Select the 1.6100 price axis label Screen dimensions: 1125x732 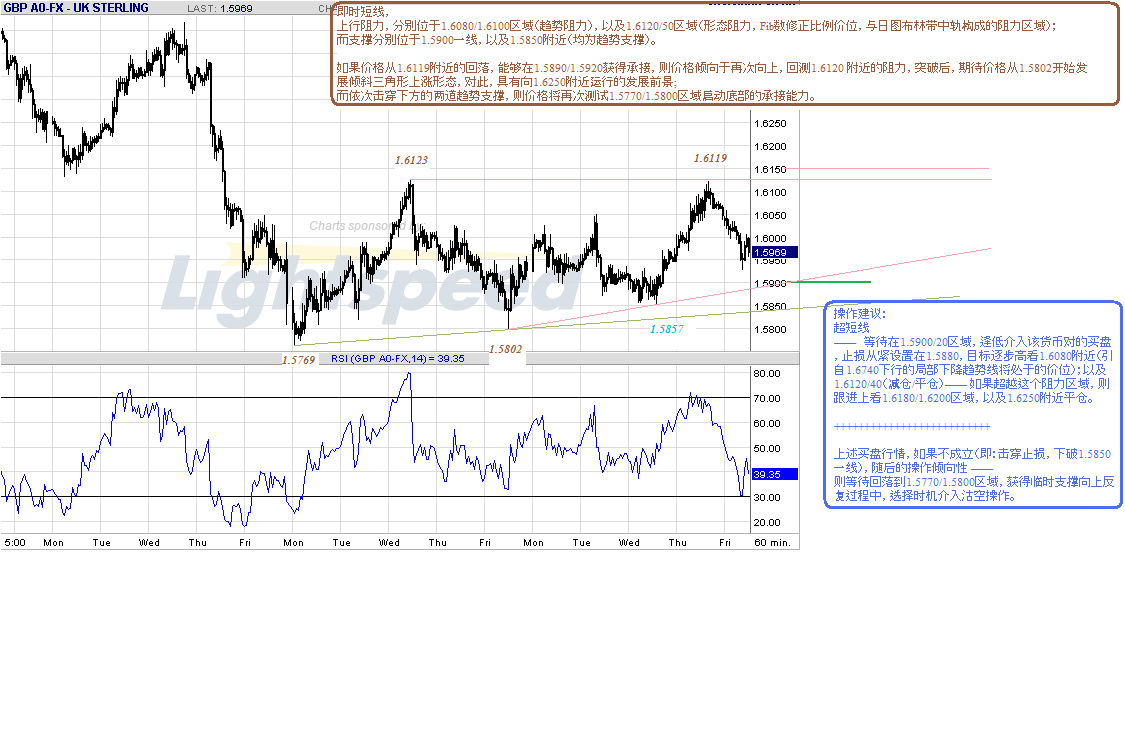point(770,192)
